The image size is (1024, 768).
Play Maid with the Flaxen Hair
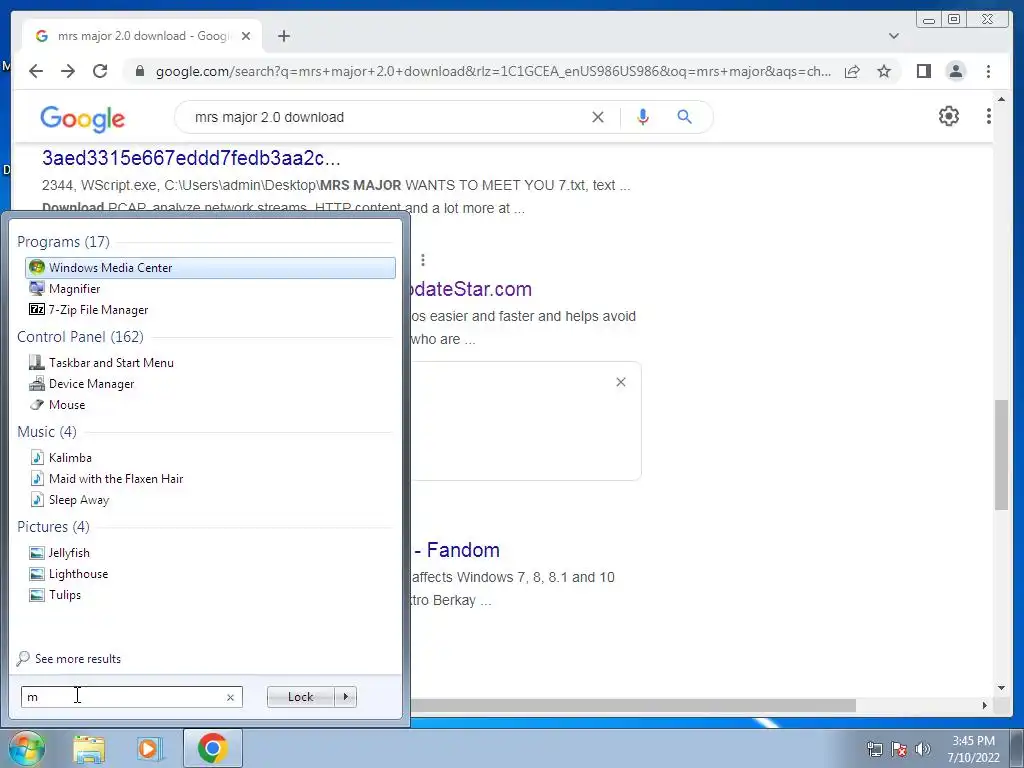[x=116, y=479]
